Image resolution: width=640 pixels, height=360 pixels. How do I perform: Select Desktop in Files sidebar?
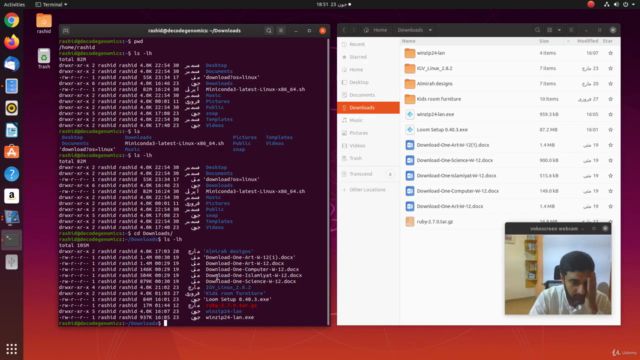(368, 82)
